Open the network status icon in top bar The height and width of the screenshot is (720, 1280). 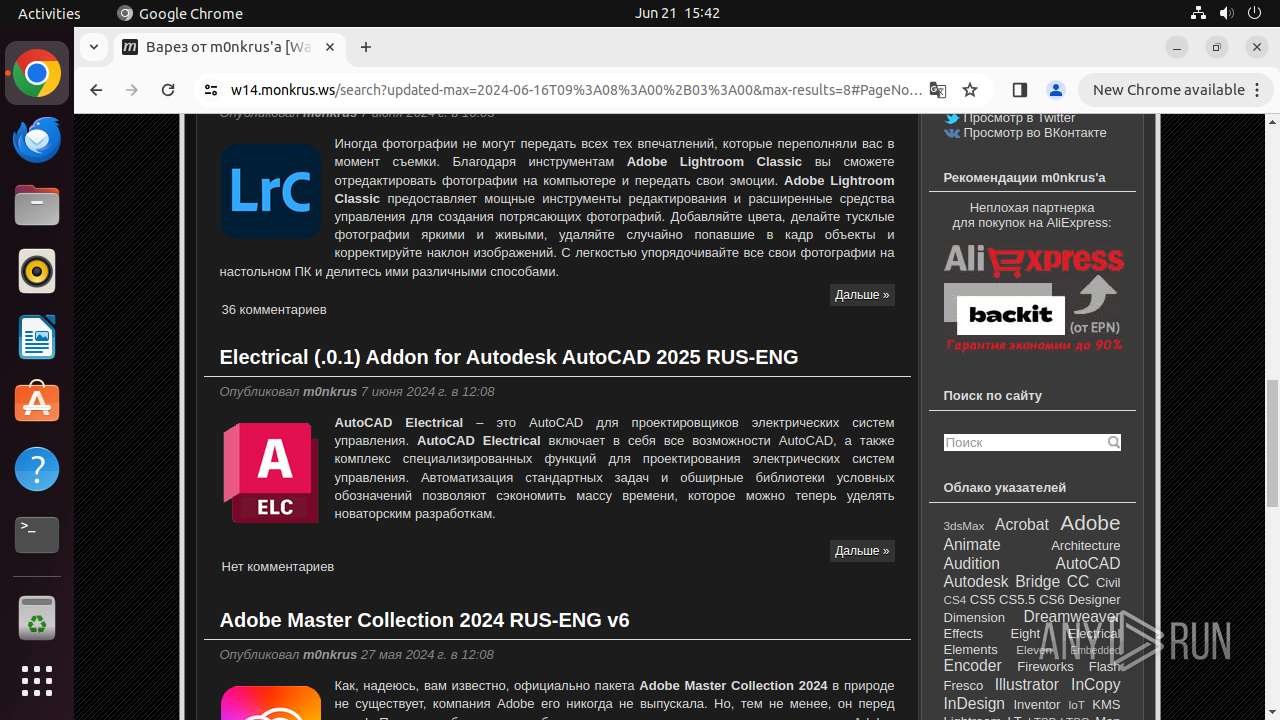tap(1199, 13)
